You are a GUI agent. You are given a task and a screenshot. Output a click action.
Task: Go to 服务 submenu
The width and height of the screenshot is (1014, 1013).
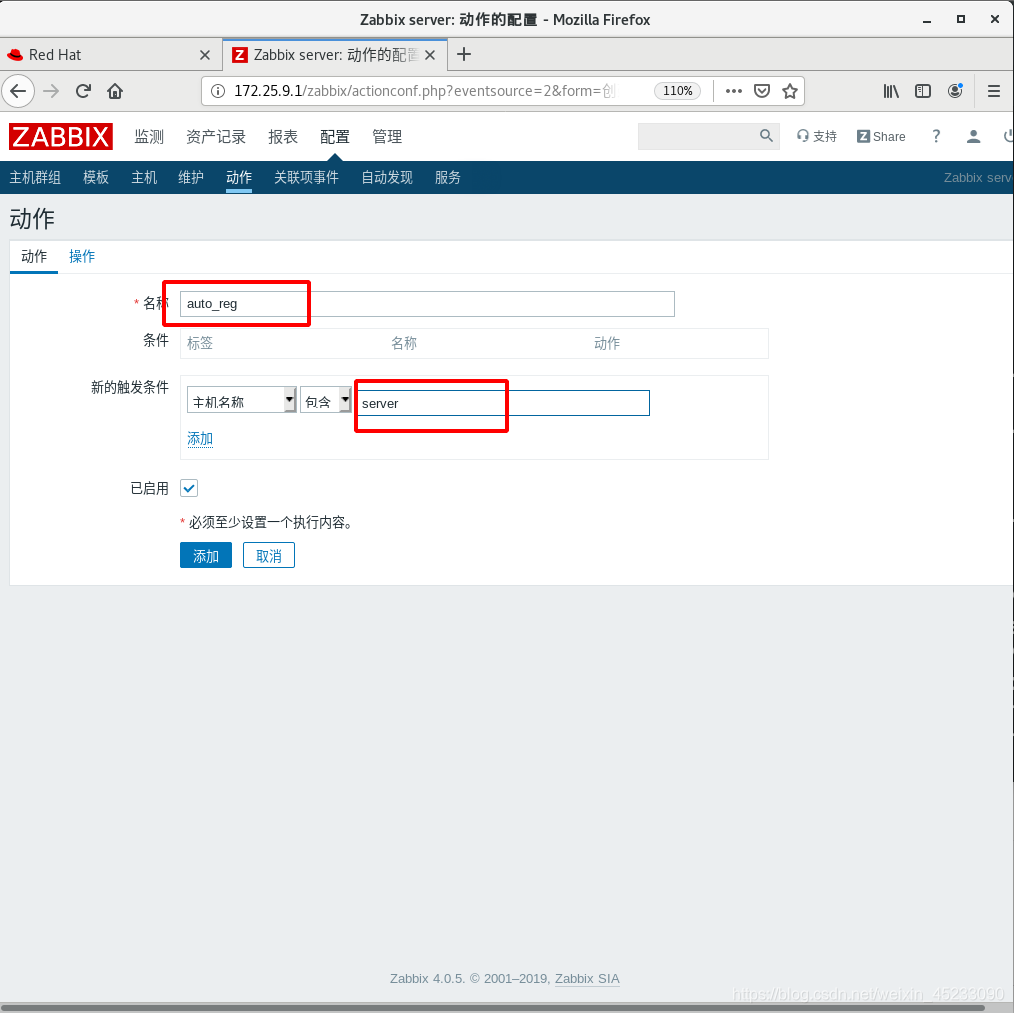click(448, 177)
